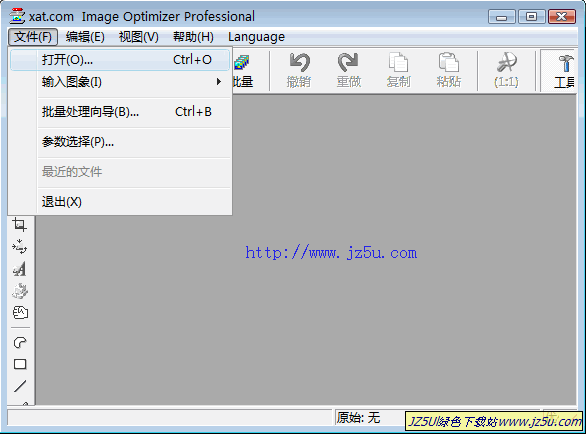Launch 批量处理向导(B)... menu entry
The image size is (586, 434).
click(x=120, y=112)
